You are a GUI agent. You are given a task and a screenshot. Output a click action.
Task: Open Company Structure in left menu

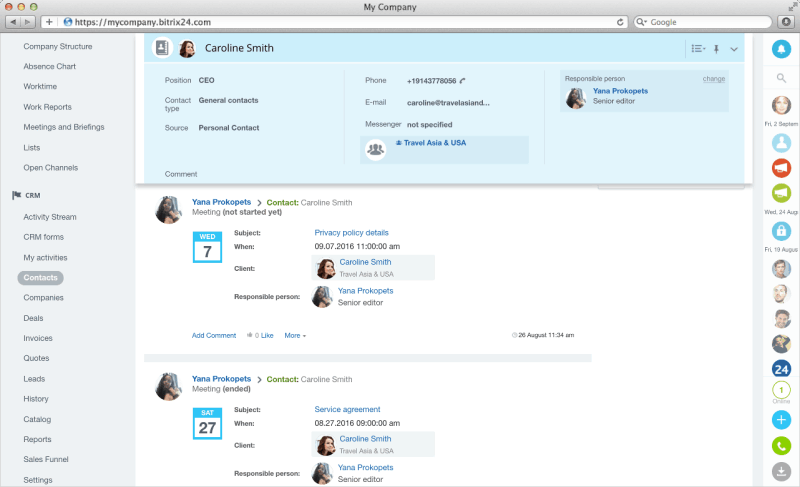tap(58, 46)
